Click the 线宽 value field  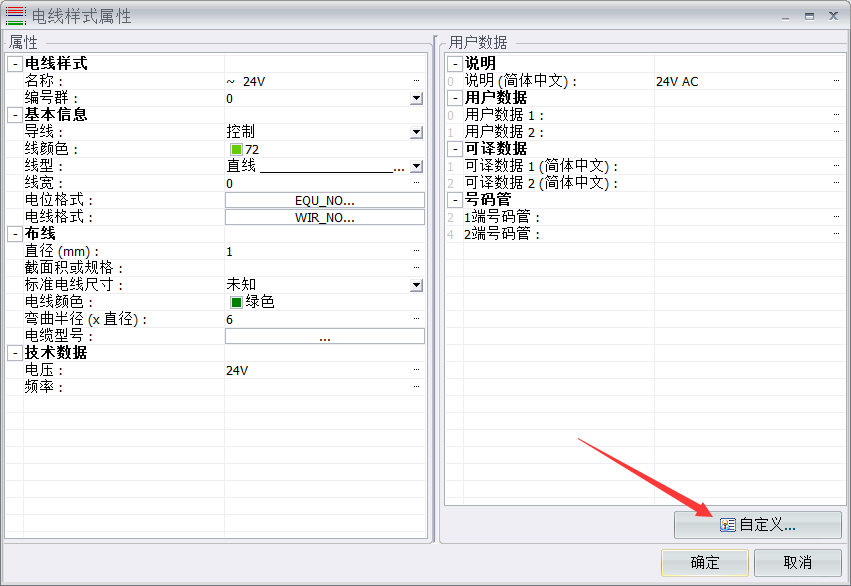click(x=320, y=183)
